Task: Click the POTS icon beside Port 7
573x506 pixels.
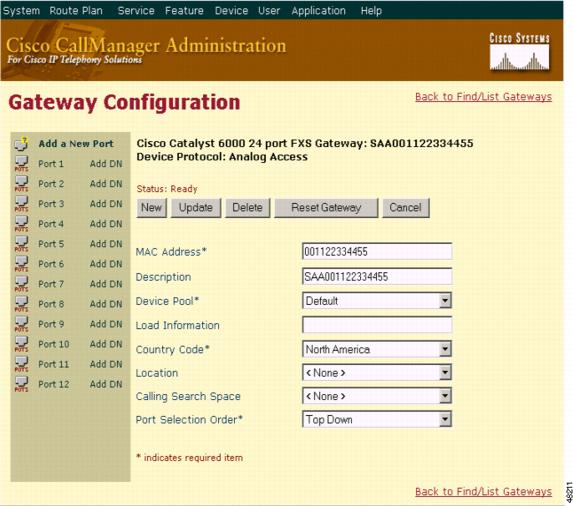Action: (x=21, y=284)
